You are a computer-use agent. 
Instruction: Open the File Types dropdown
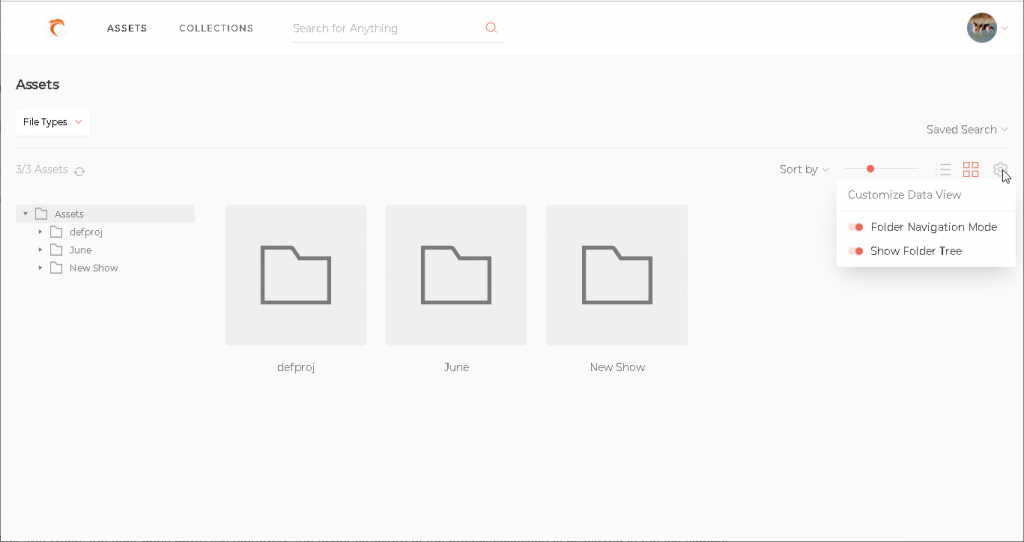(52, 122)
